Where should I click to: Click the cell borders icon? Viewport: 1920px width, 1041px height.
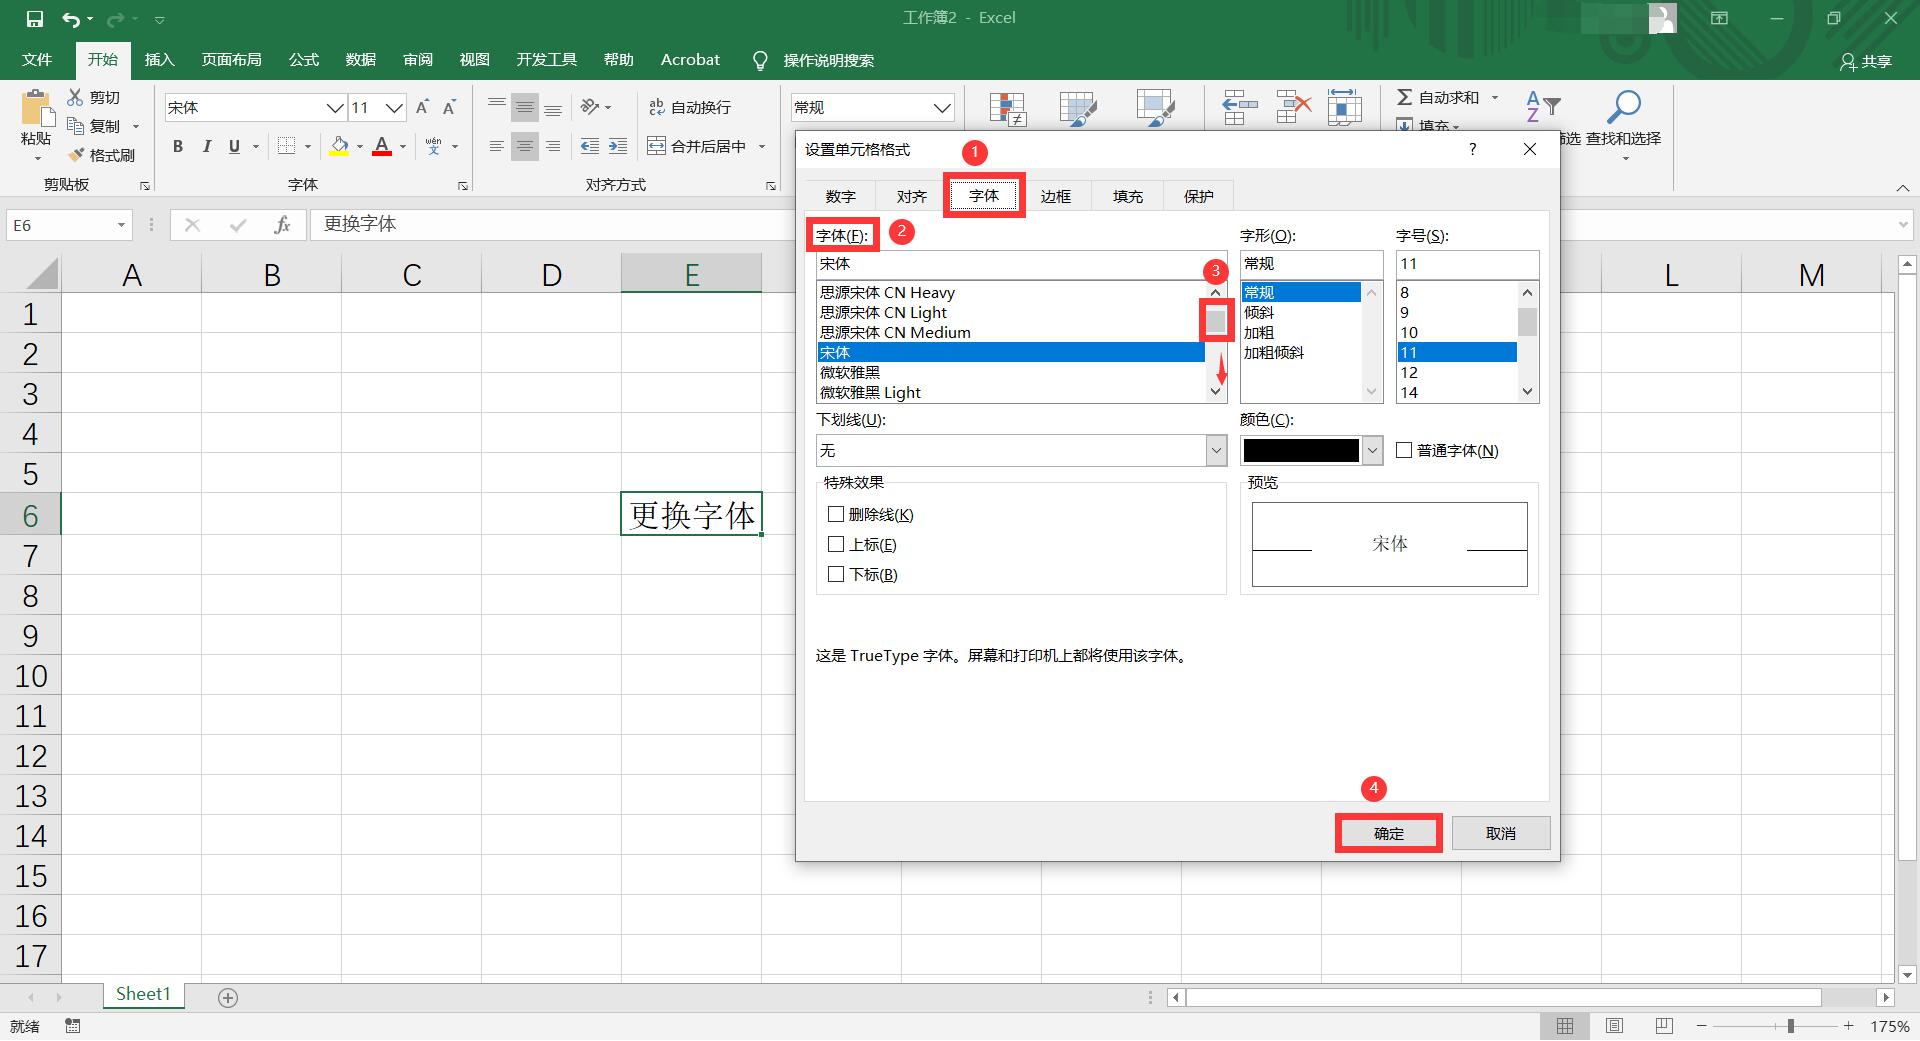click(x=287, y=147)
